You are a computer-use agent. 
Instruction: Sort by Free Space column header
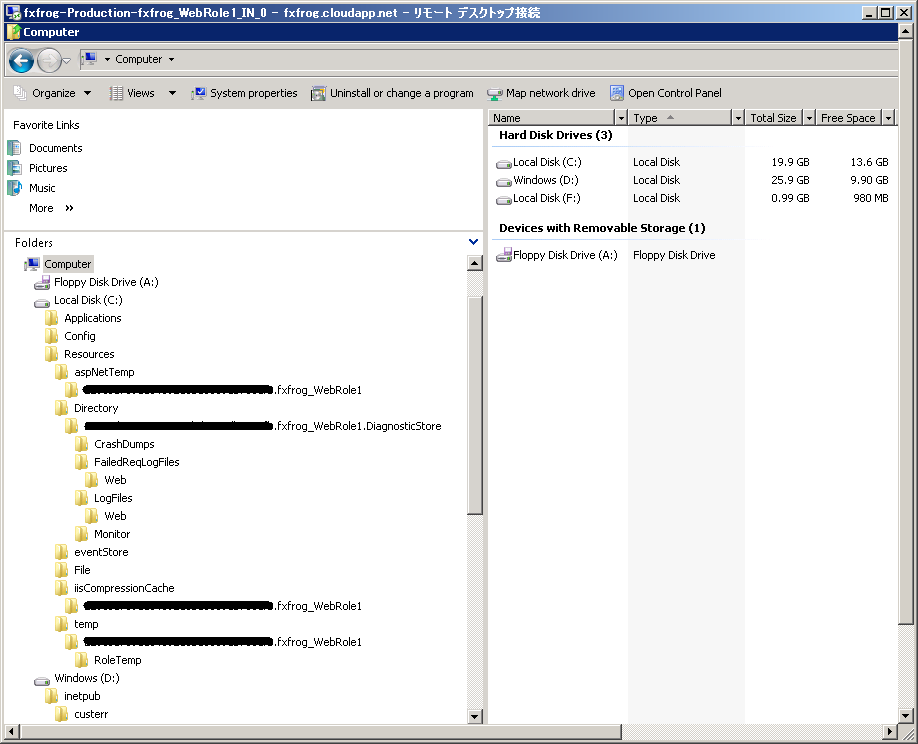846,118
